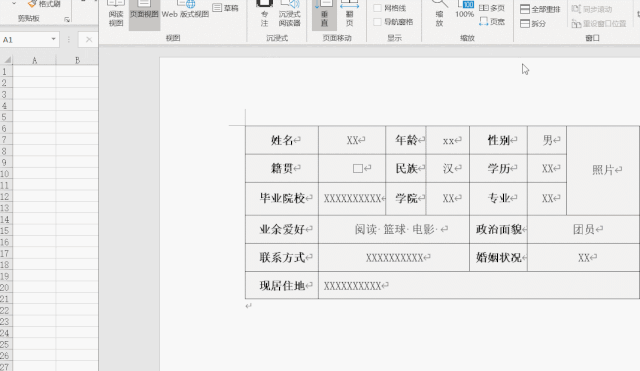Click the 现居住地 table cell
Viewport: 640px width, 371px height.
tap(282, 286)
